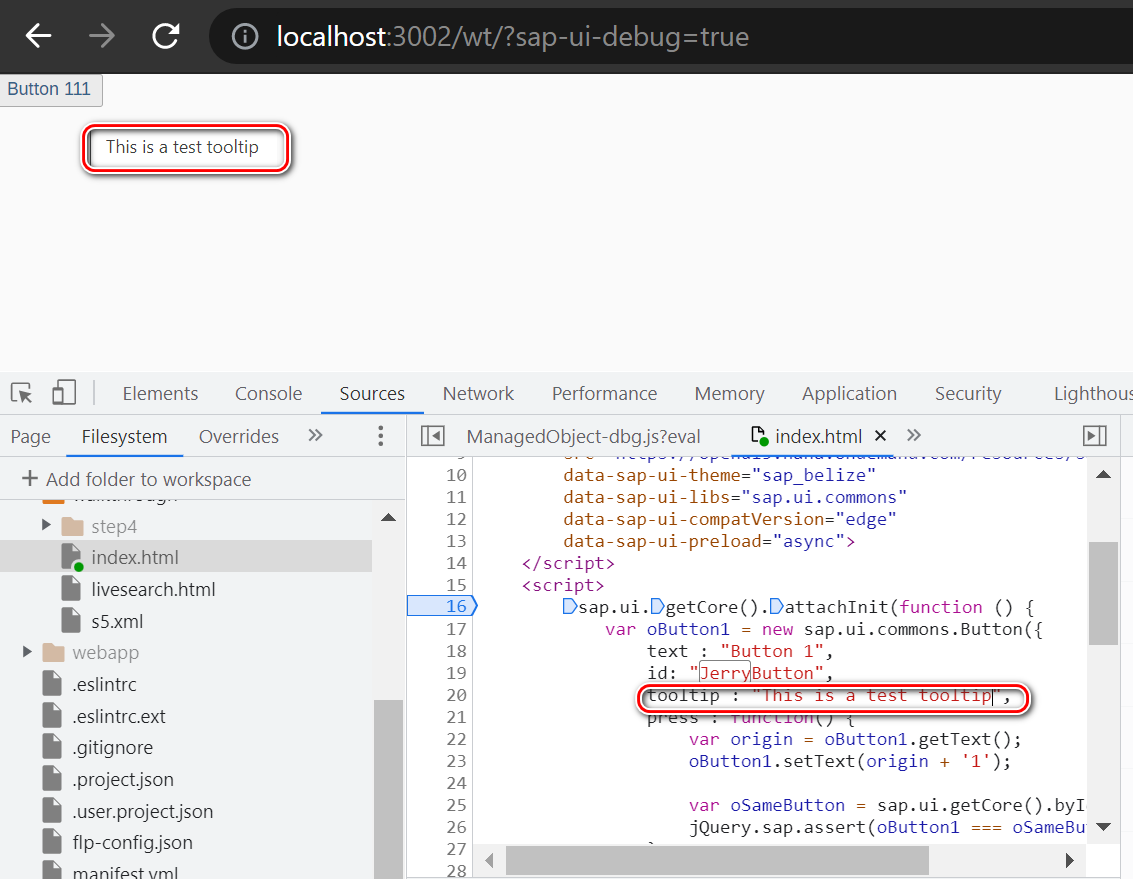The image size is (1133, 879).
Task: Click the code editor vertical scrollbar thumb
Action: click(1103, 593)
